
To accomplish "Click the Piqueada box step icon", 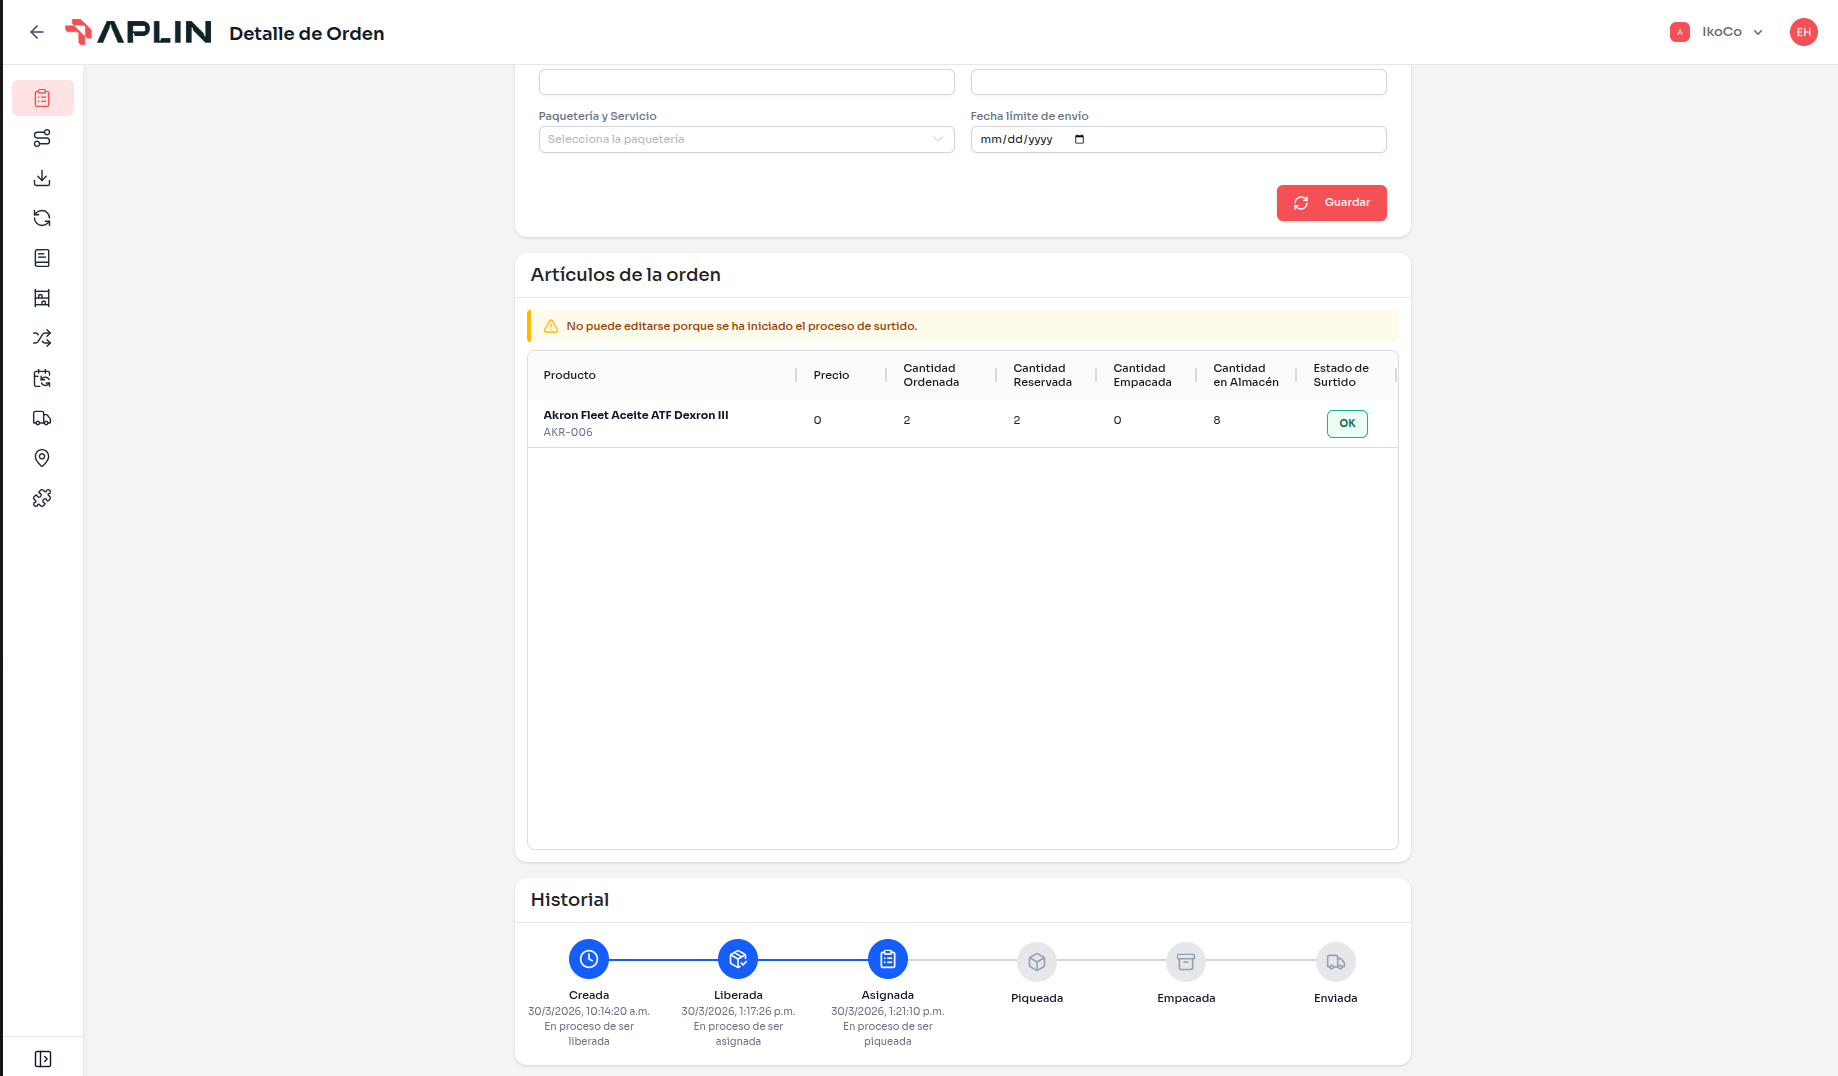I will 1037,962.
